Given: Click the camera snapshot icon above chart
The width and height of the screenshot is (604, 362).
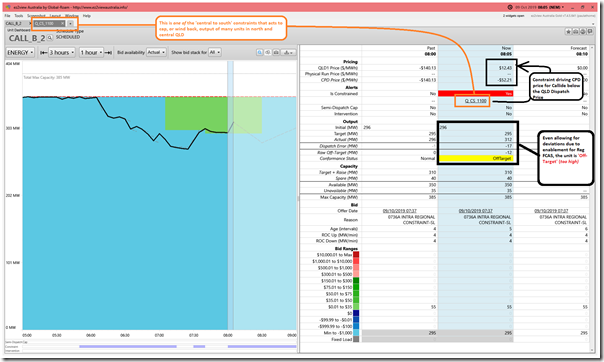Looking at the screenshot, I should pyautogui.click(x=276, y=52).
